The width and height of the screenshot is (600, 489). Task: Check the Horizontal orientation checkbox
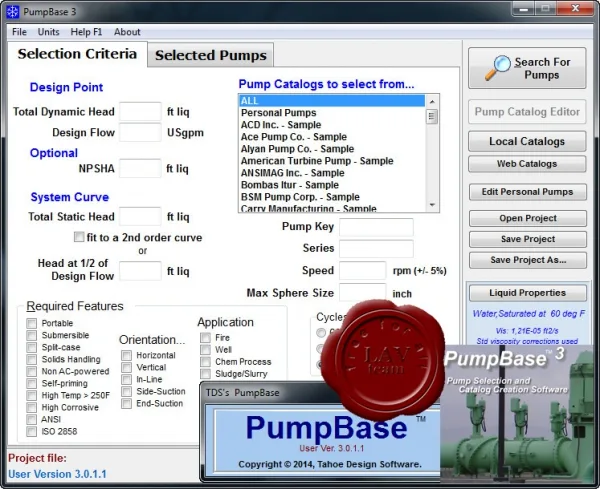click(x=126, y=355)
